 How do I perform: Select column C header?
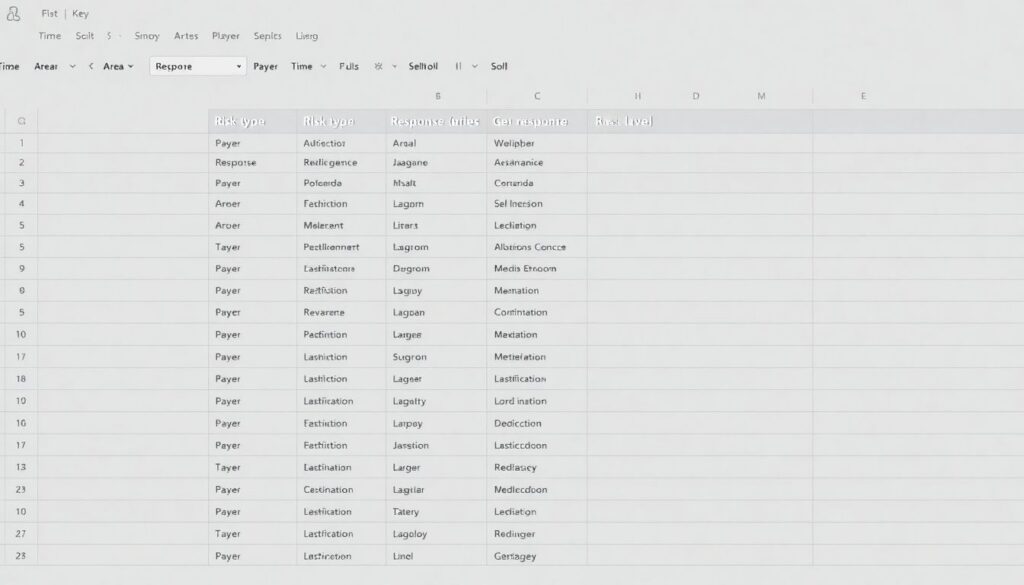[x=537, y=96]
